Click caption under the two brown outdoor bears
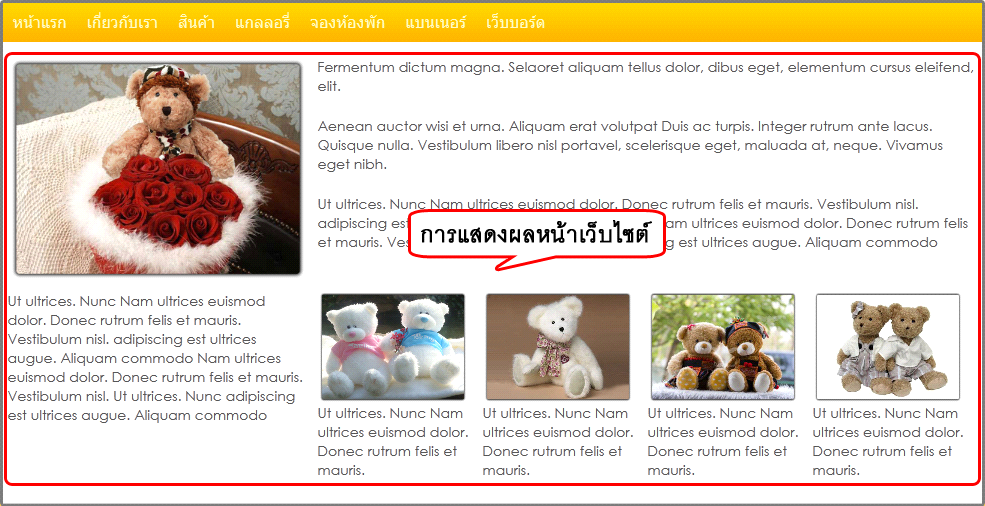The image size is (985, 506). 723,442
